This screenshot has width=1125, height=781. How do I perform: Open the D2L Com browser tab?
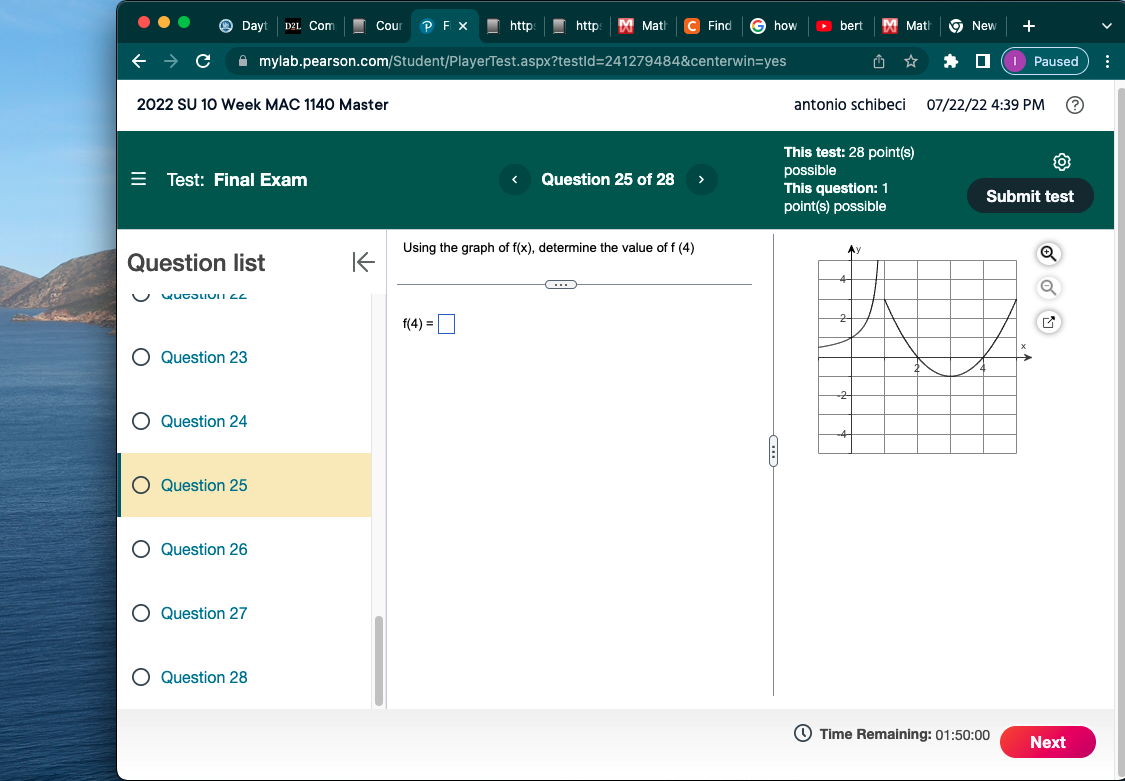point(309,25)
